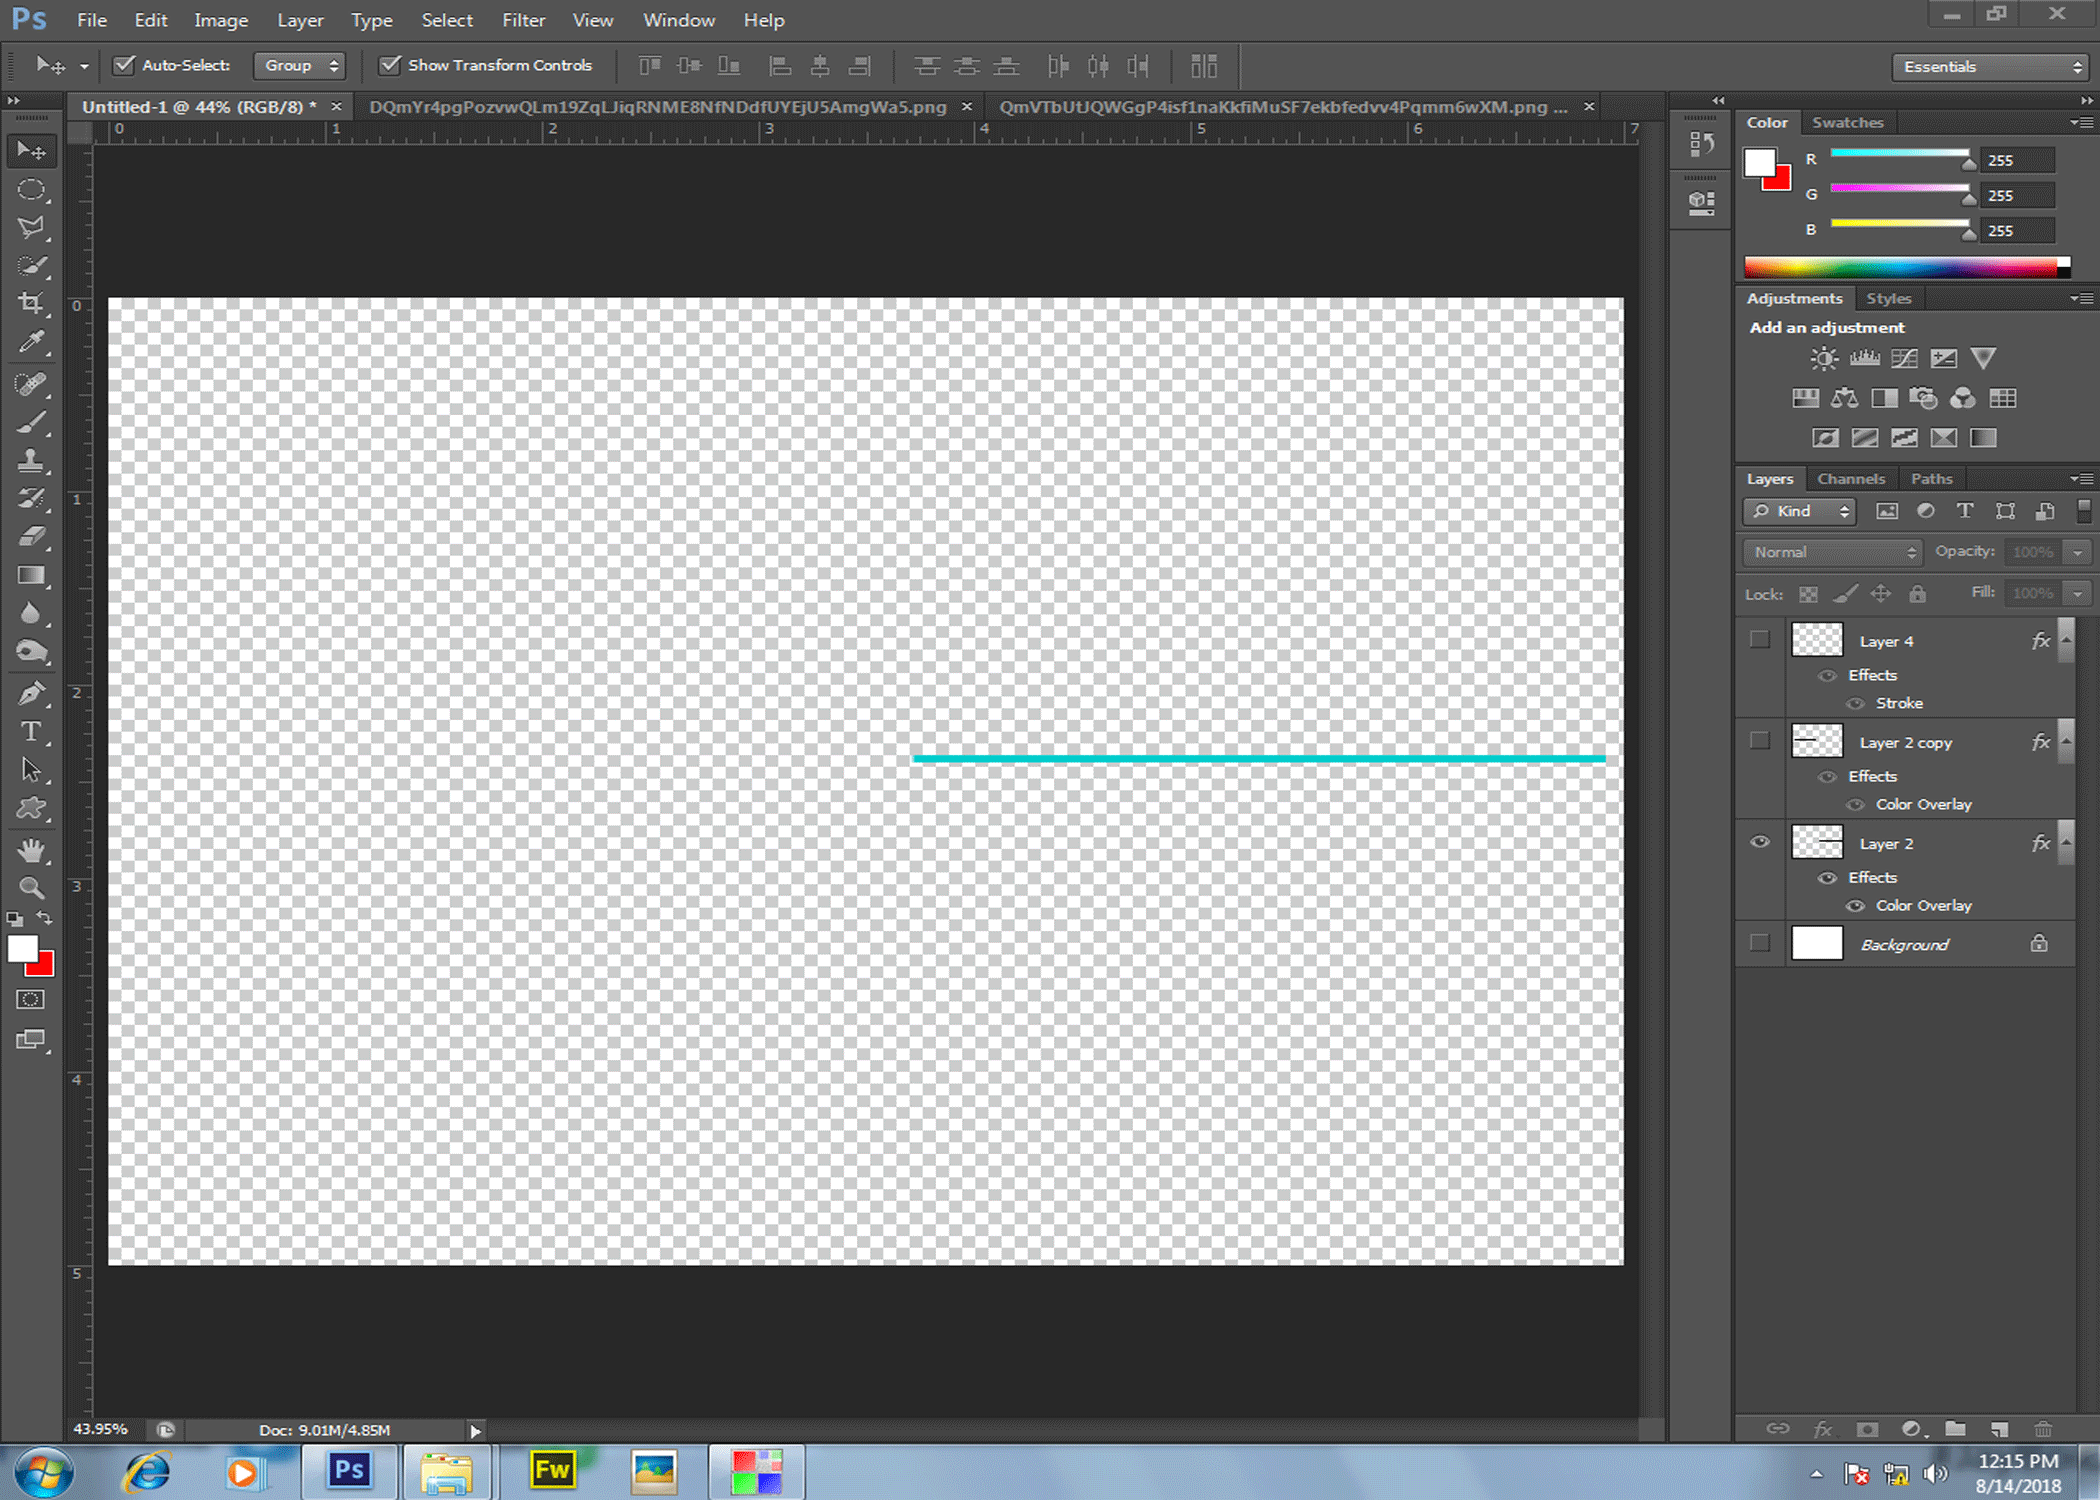
Task: Add a Curves adjustment
Action: [x=1904, y=358]
